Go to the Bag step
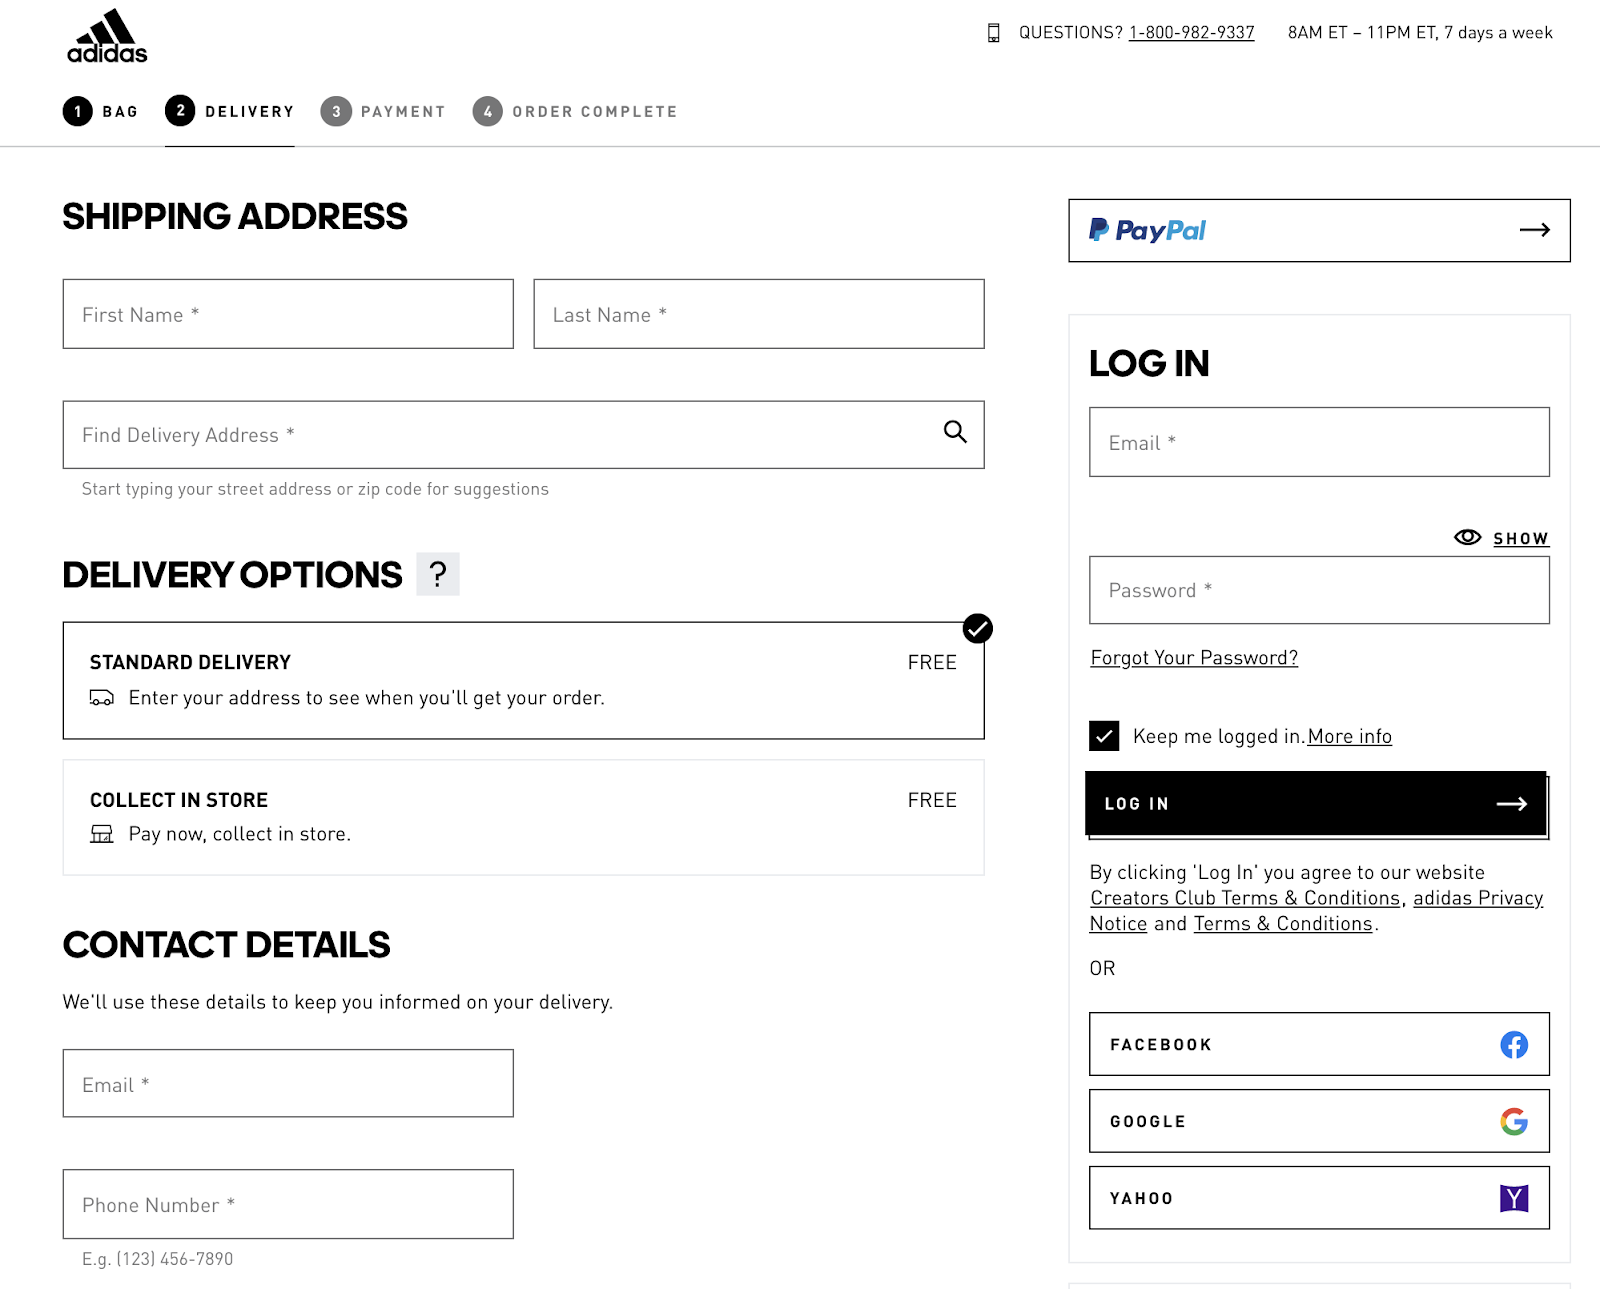The width and height of the screenshot is (1600, 1289). pyautogui.click(x=101, y=111)
